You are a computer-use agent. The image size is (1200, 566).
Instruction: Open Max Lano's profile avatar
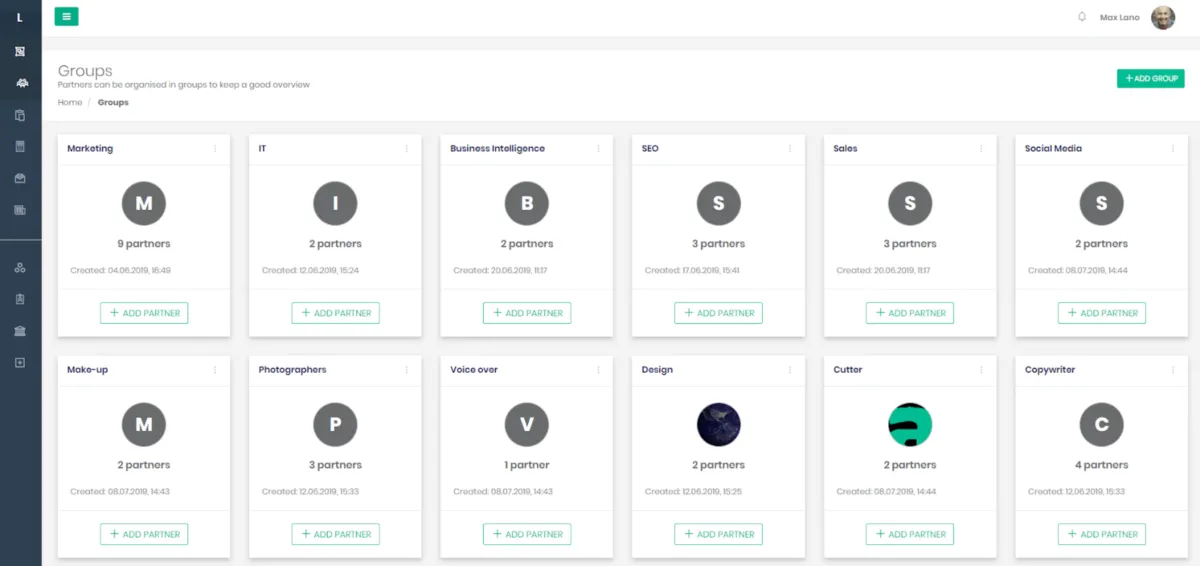1163,17
